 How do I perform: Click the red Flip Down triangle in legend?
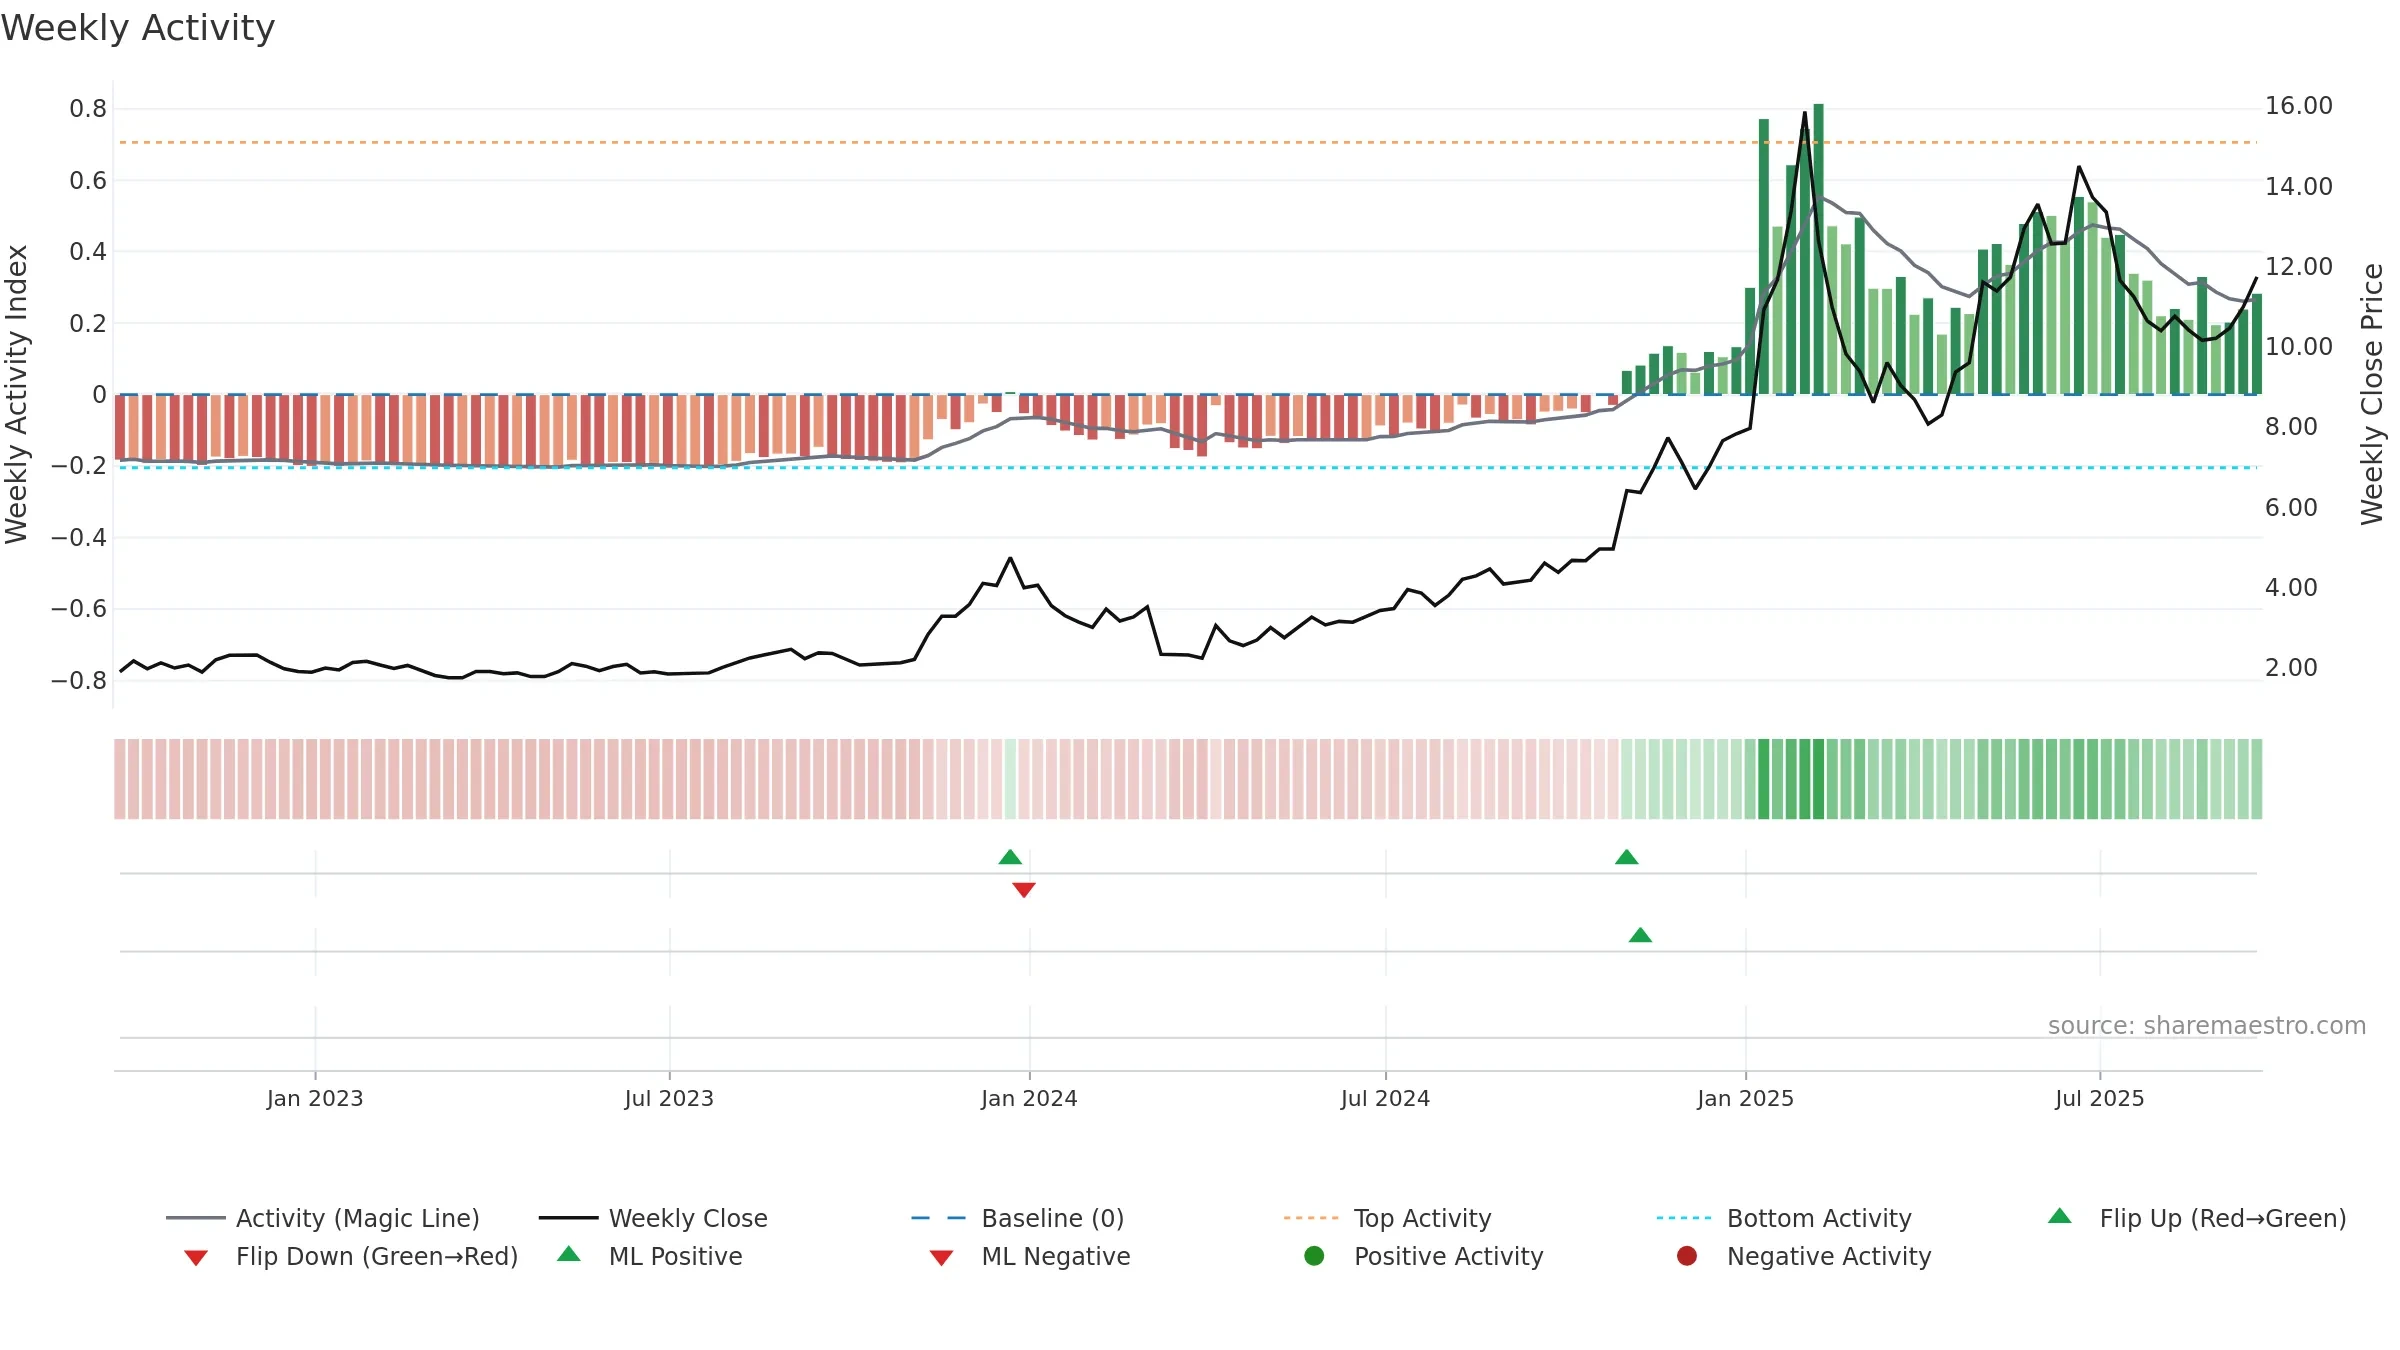pos(196,1258)
